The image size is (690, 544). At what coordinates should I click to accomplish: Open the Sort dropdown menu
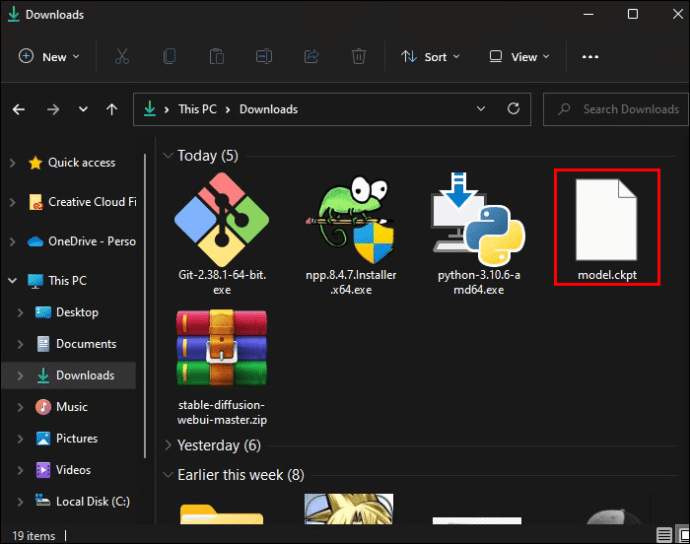(430, 57)
